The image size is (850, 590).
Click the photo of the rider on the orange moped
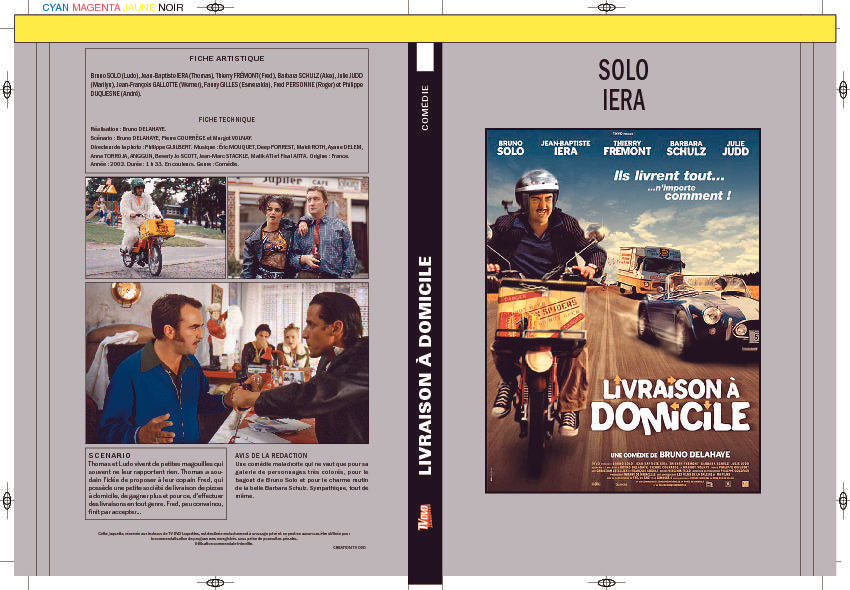[x=156, y=228]
